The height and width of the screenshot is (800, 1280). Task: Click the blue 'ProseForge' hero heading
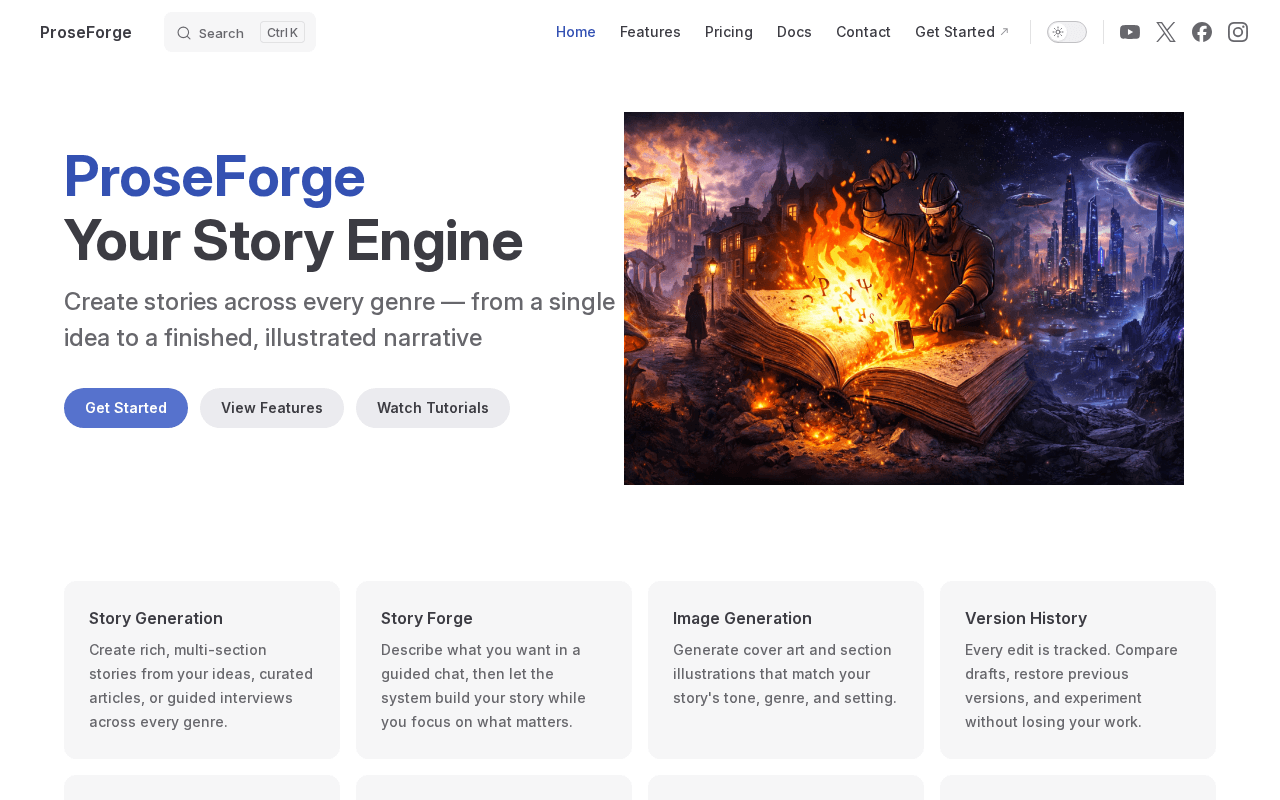click(214, 176)
